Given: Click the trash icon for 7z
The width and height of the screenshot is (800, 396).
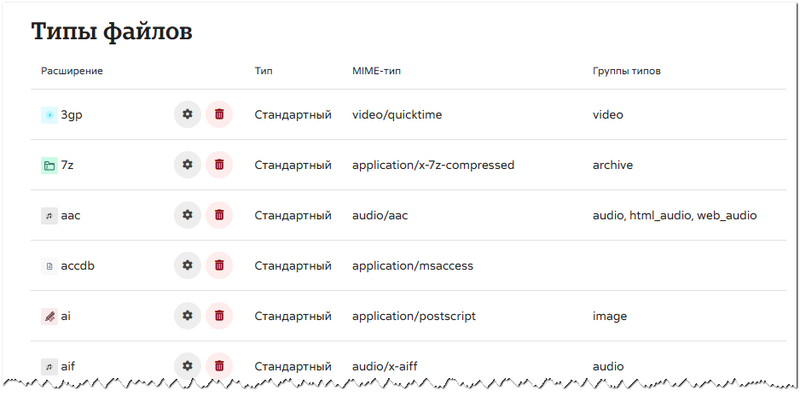Looking at the screenshot, I should [219, 165].
